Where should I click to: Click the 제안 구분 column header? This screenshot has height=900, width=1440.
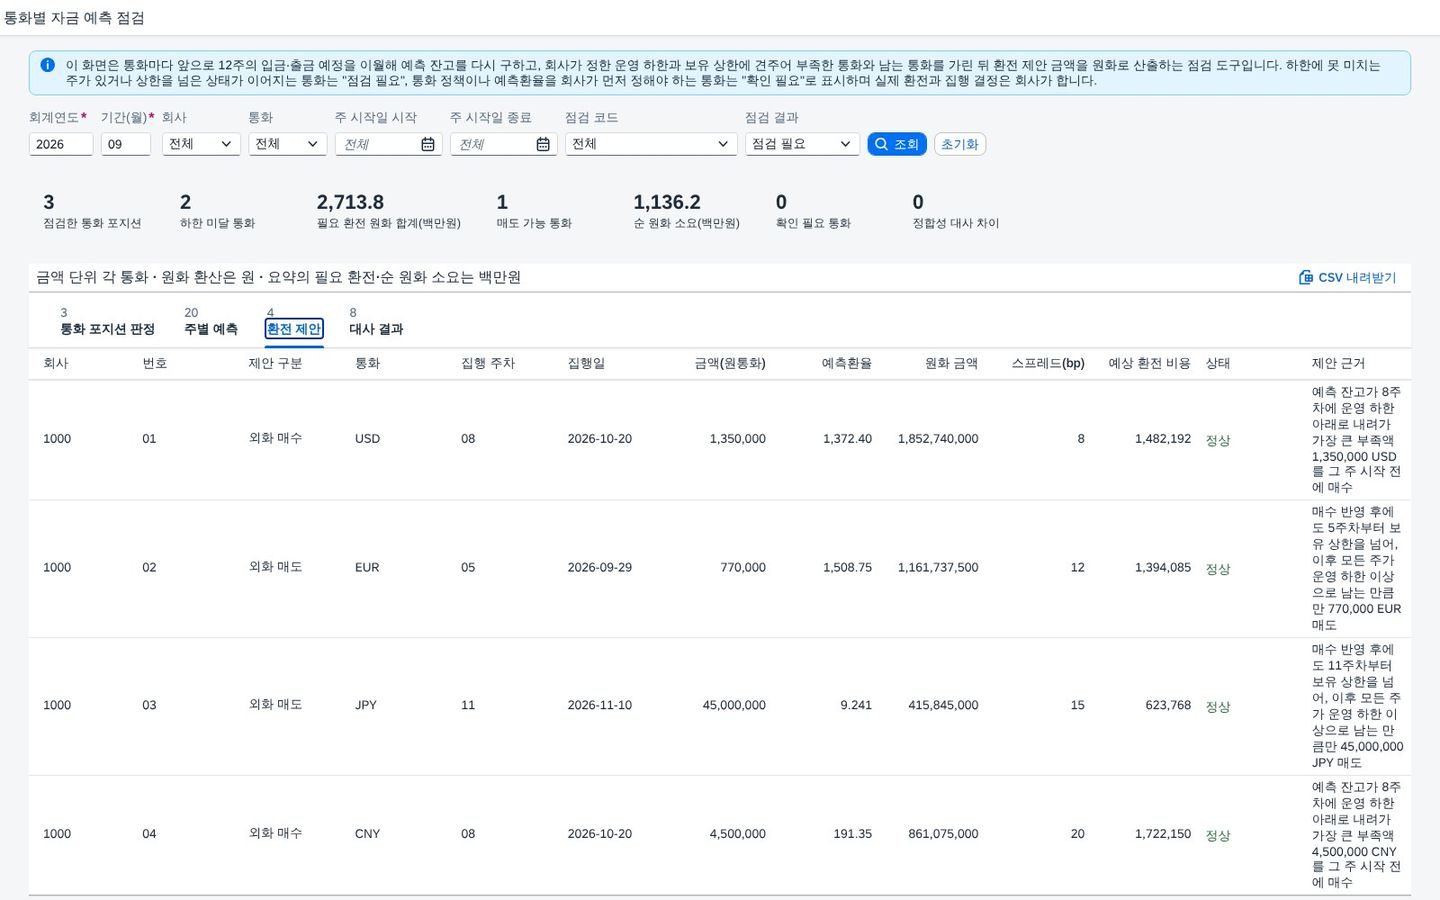(275, 363)
